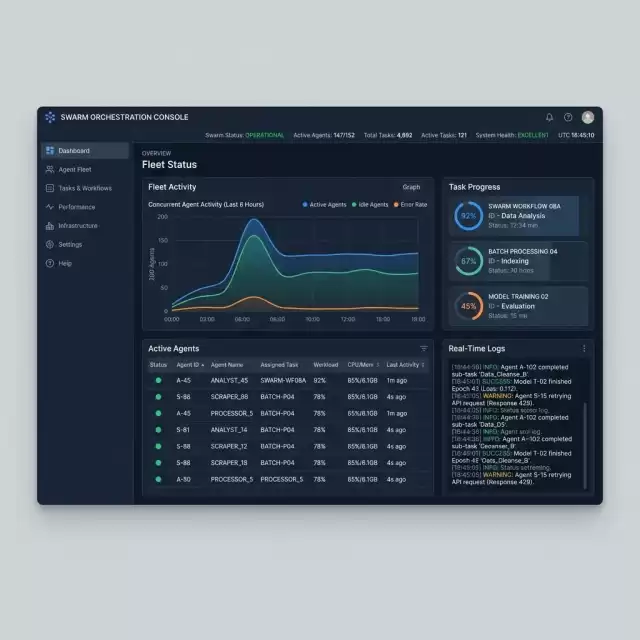This screenshot has width=640, height=640.
Task: Click the SCRAPER_12 agent name
Action: (229, 447)
